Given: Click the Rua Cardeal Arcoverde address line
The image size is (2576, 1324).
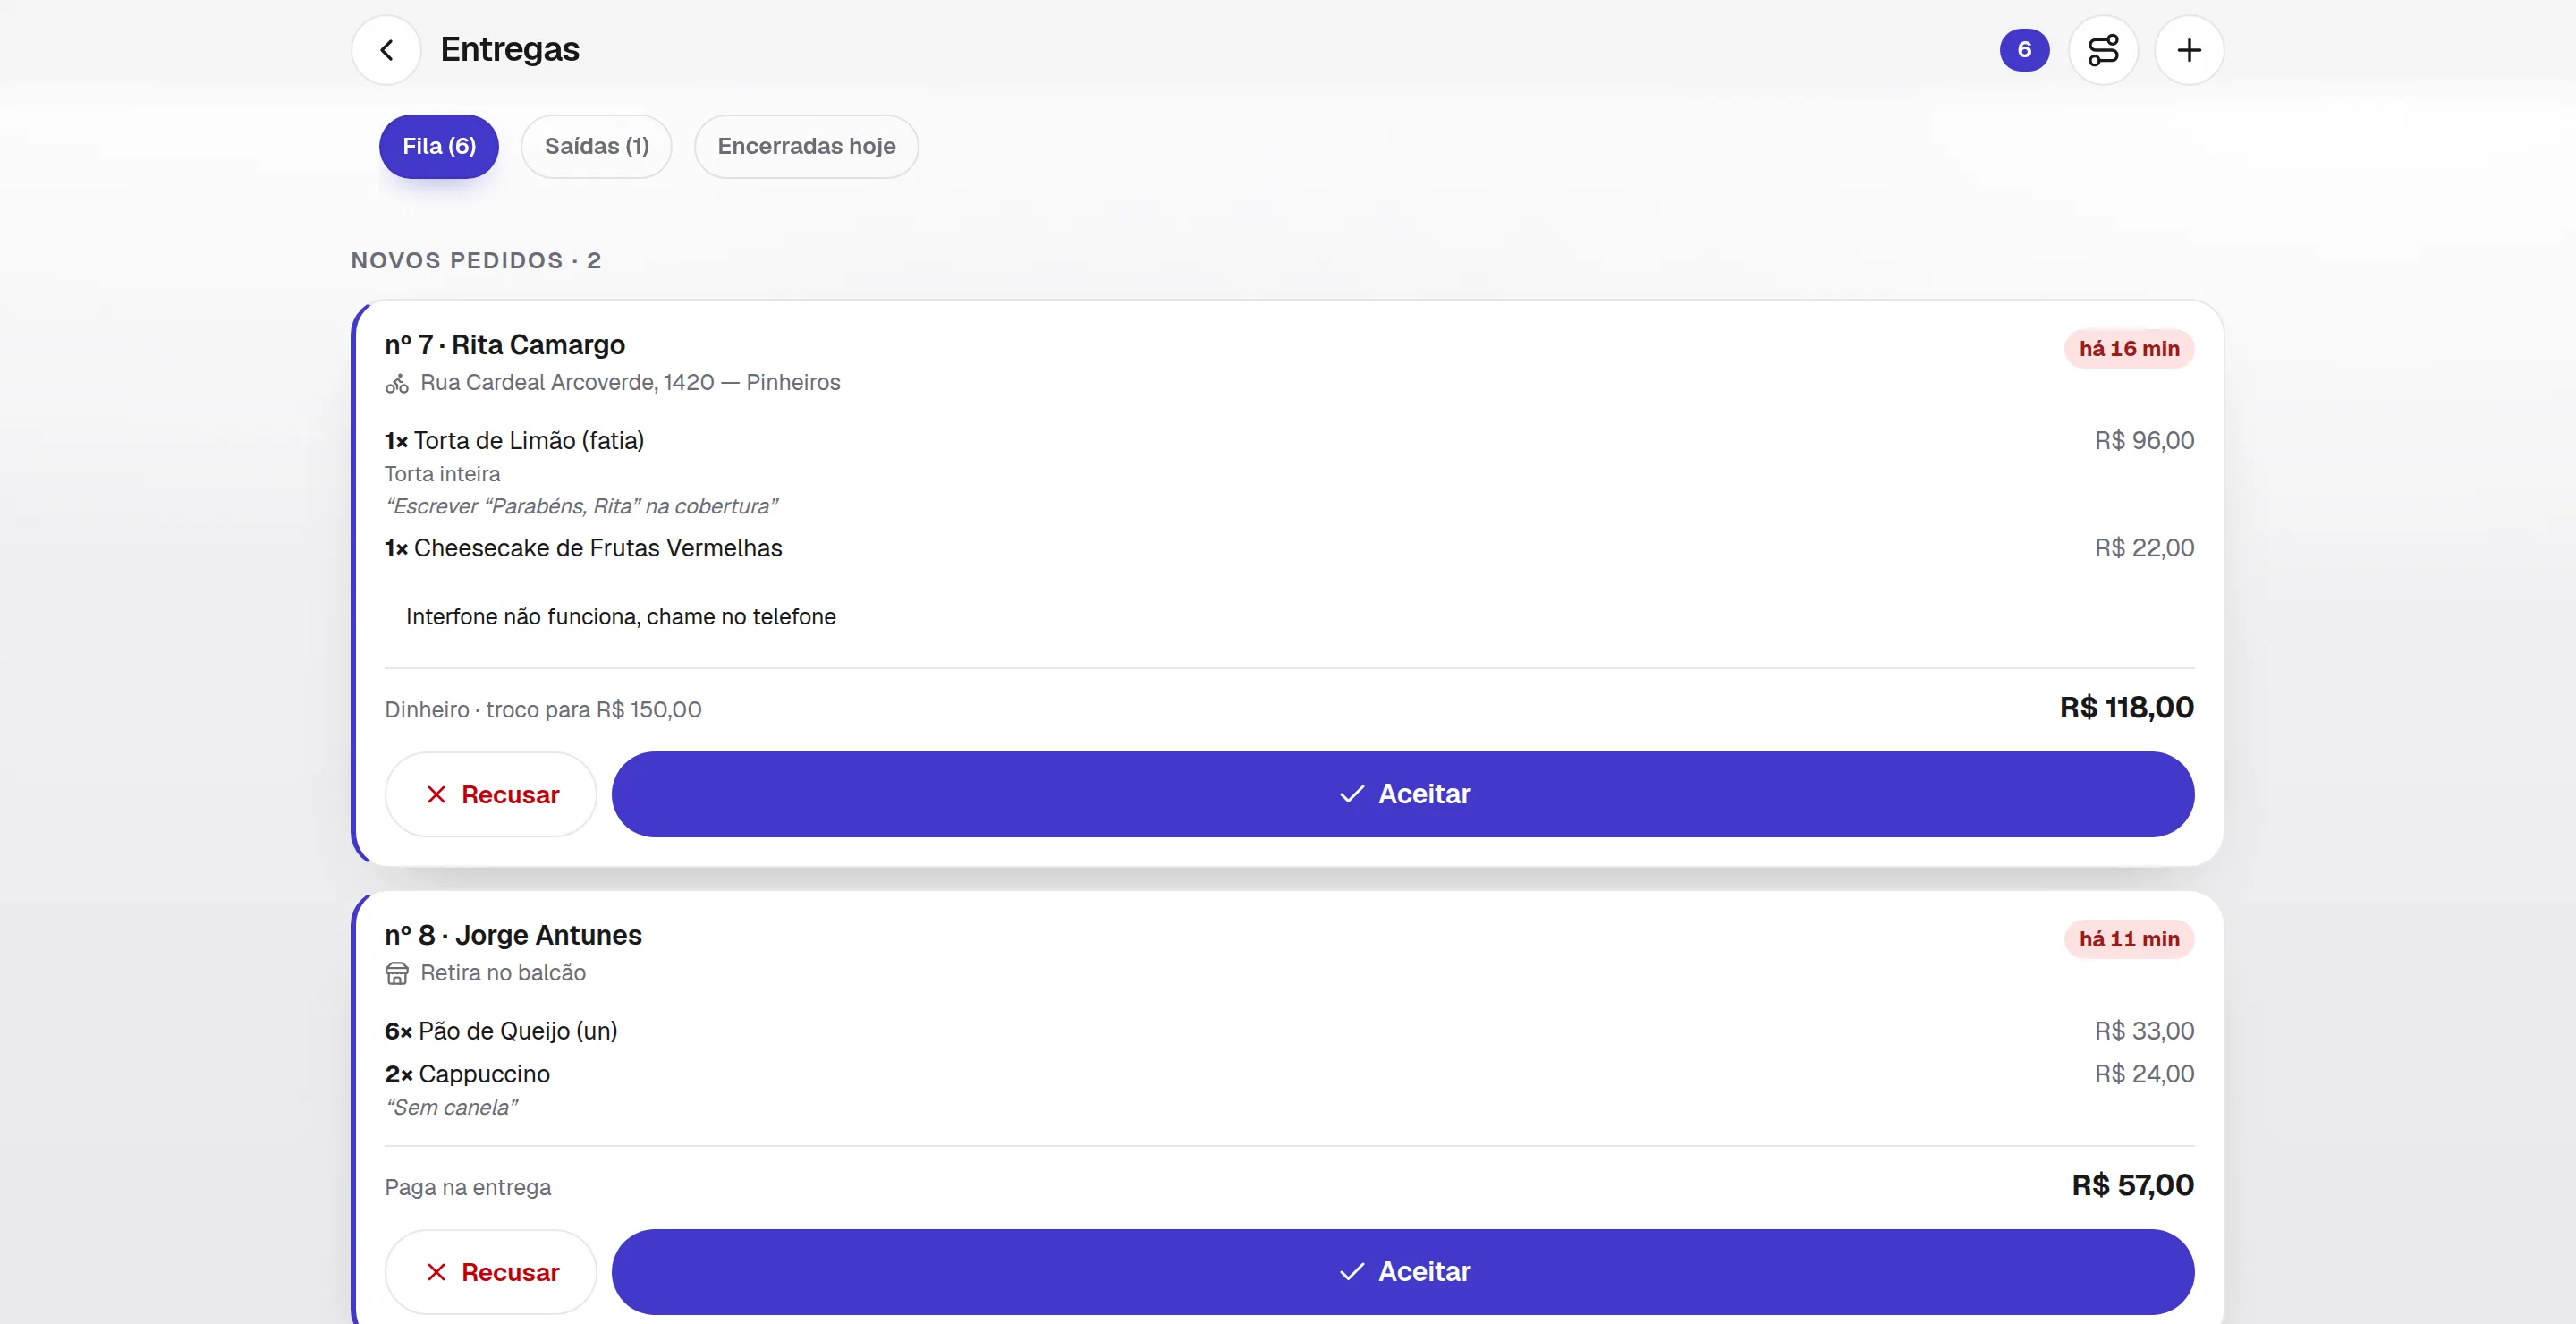Looking at the screenshot, I should pyautogui.click(x=630, y=383).
